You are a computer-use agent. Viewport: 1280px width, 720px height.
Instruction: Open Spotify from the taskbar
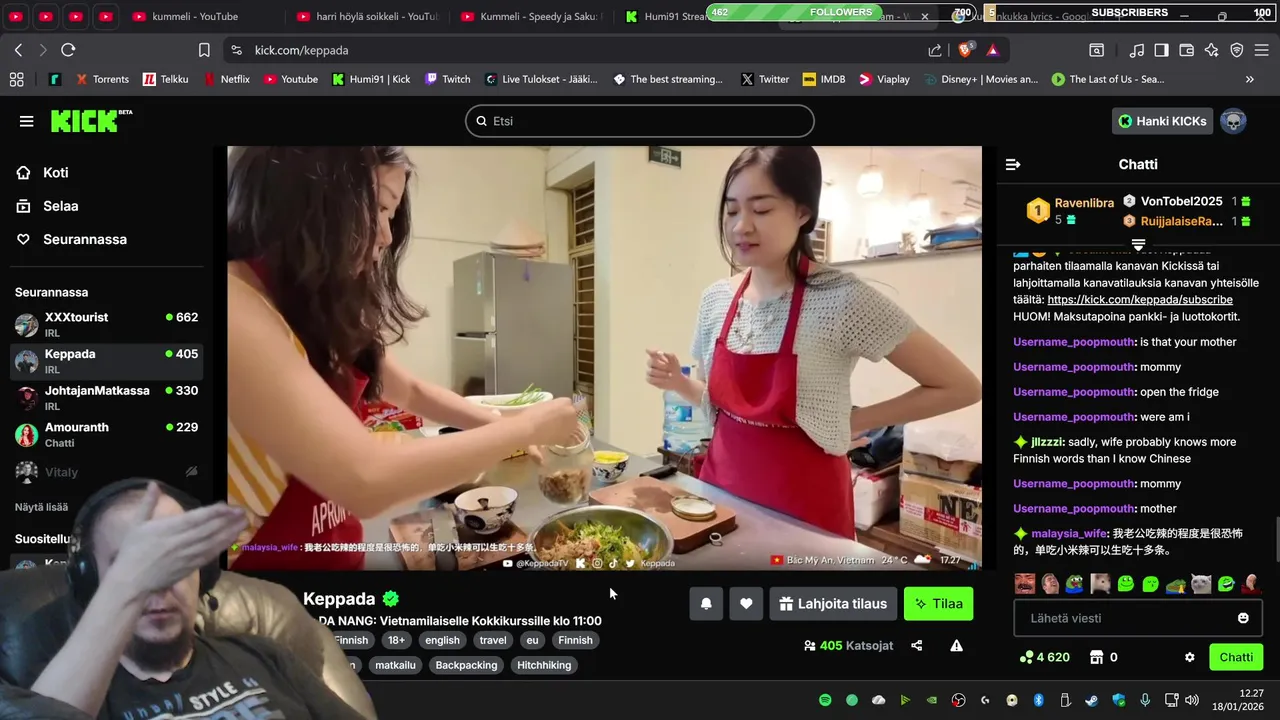(825, 700)
